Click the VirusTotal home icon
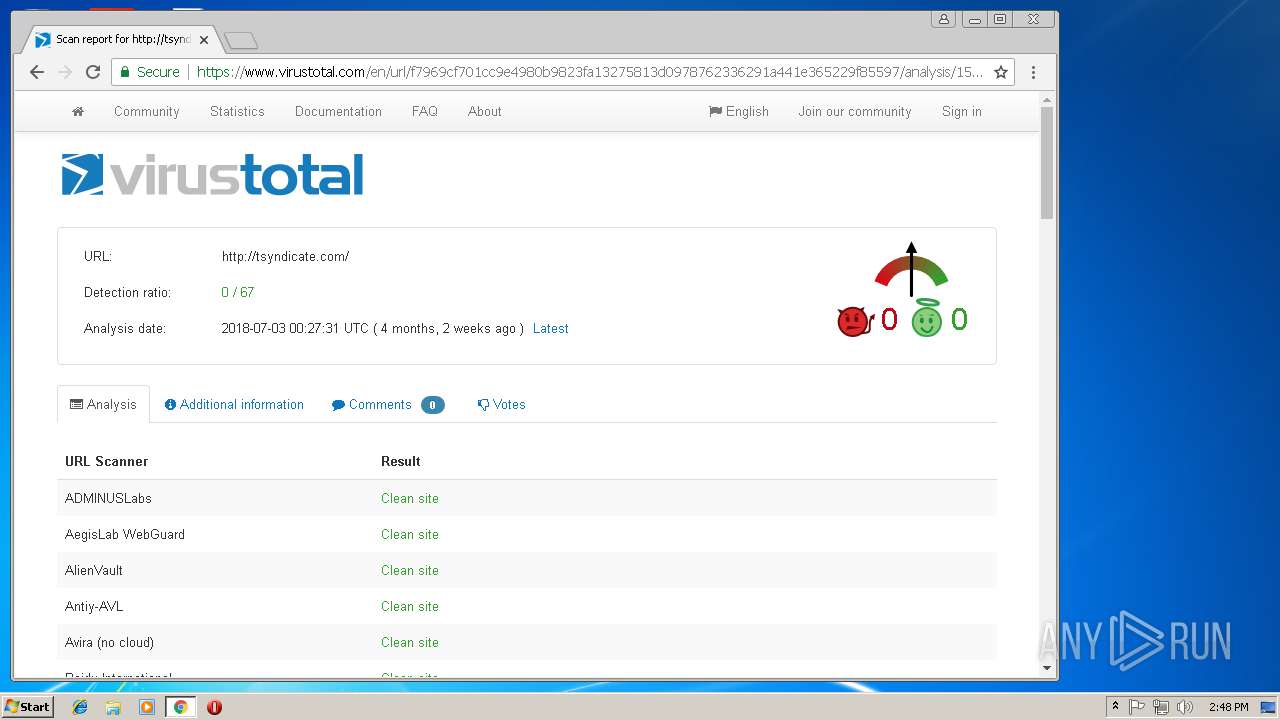1280x720 pixels. tap(78, 112)
